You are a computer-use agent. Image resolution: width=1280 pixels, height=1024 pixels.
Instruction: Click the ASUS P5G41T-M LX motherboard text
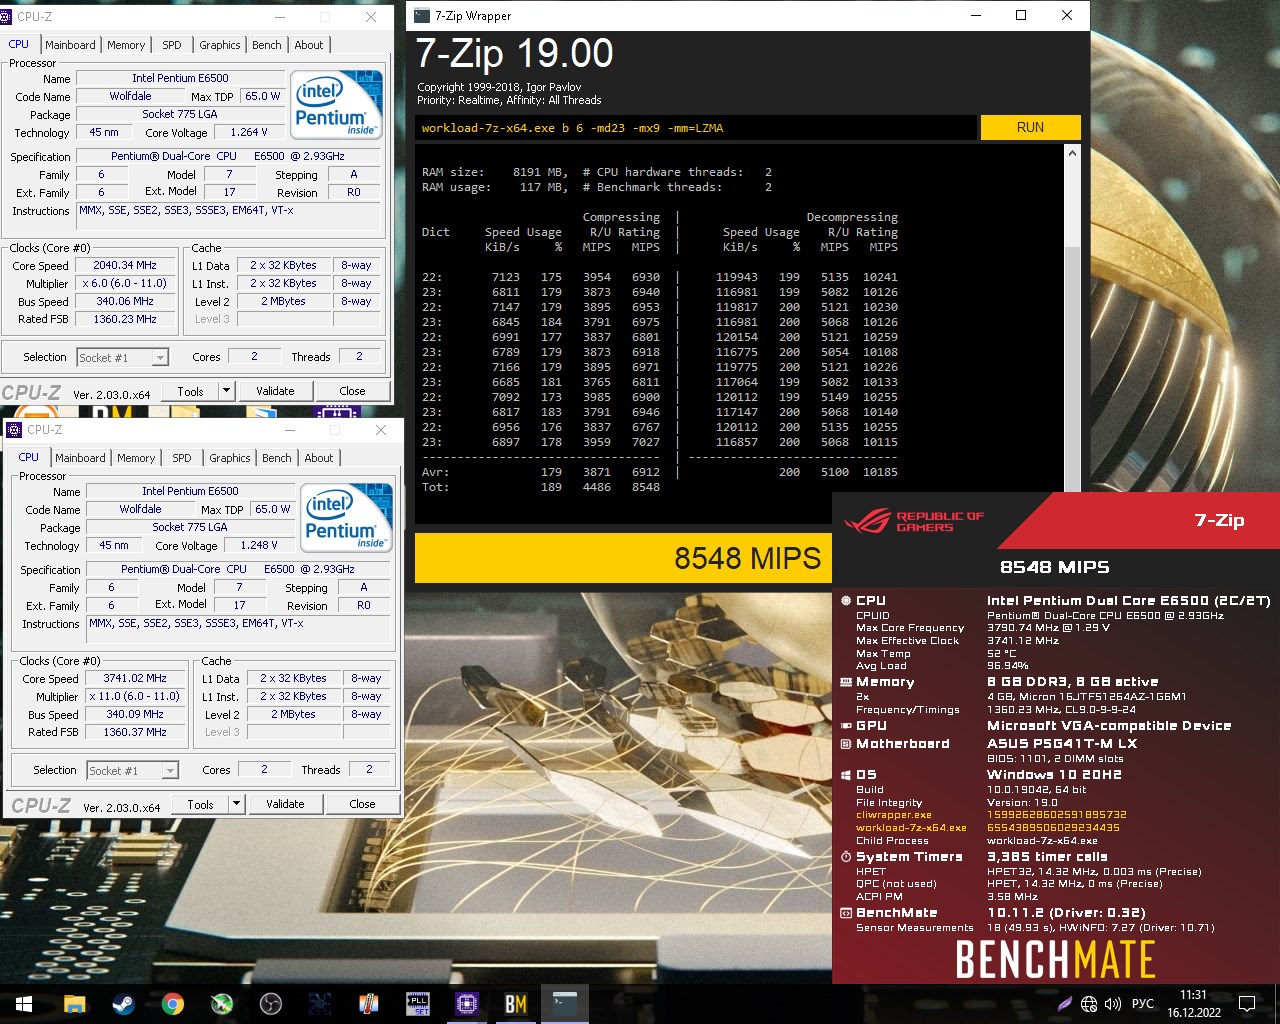tap(1062, 743)
